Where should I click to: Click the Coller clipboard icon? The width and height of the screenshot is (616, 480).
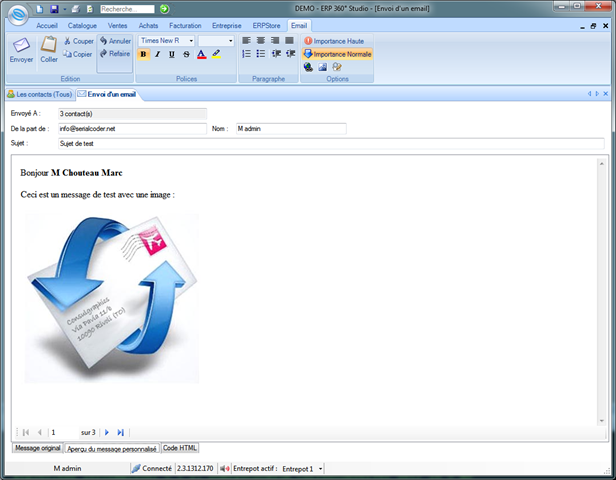pos(49,44)
